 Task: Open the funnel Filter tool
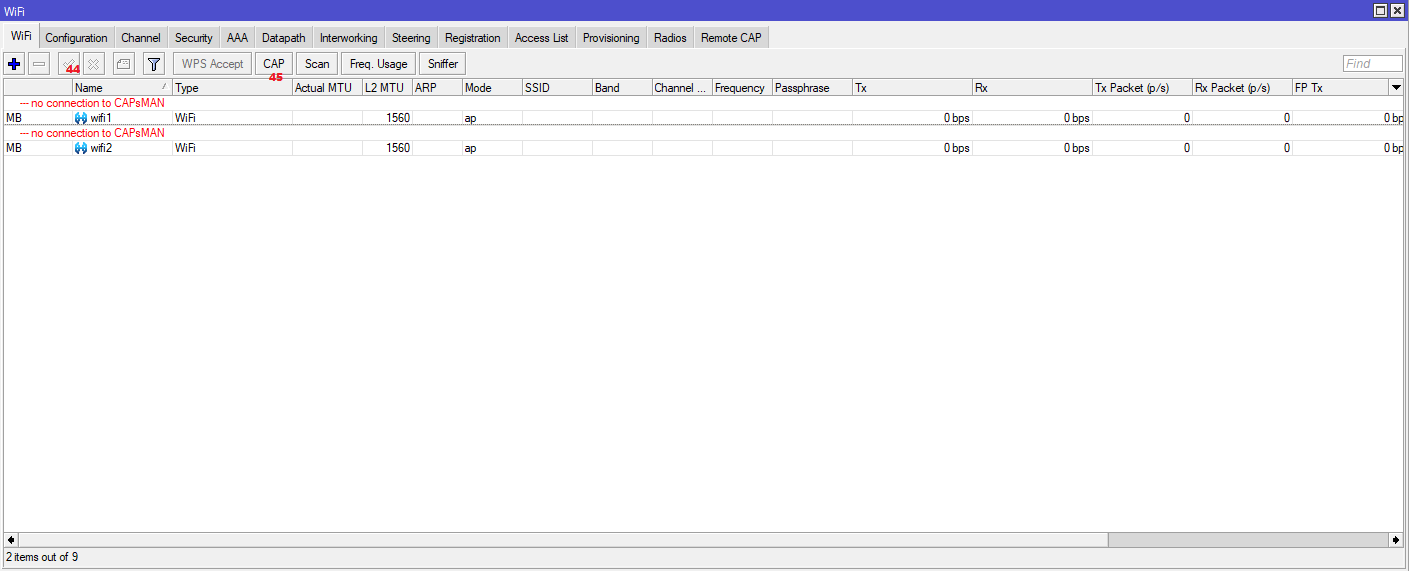coord(153,64)
